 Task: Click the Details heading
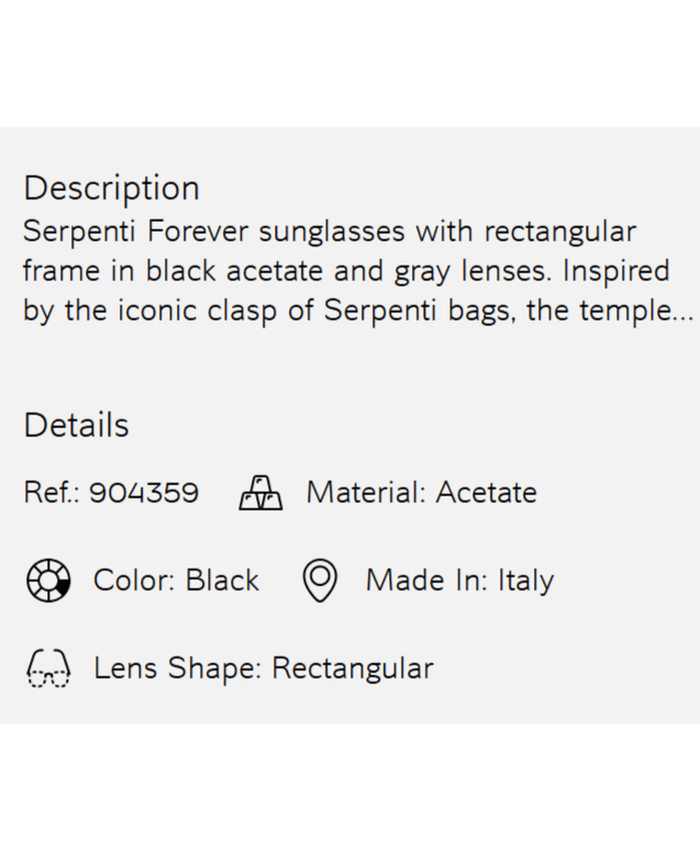(76, 425)
